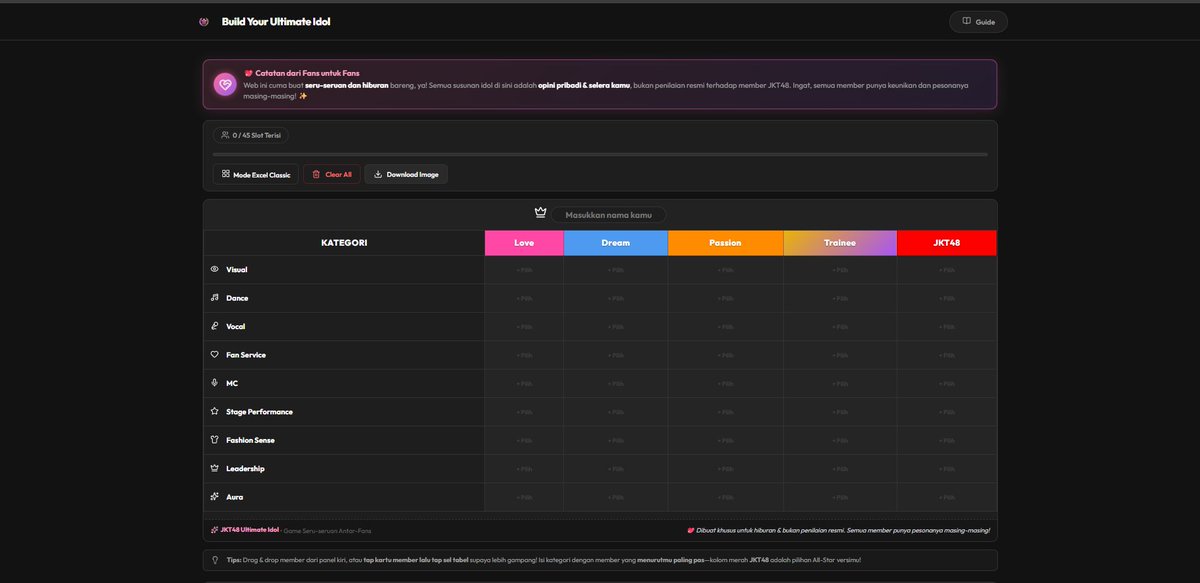Pick a member for MC under Trainee
Image resolution: width=1200 pixels, height=583 pixels.
click(840, 384)
